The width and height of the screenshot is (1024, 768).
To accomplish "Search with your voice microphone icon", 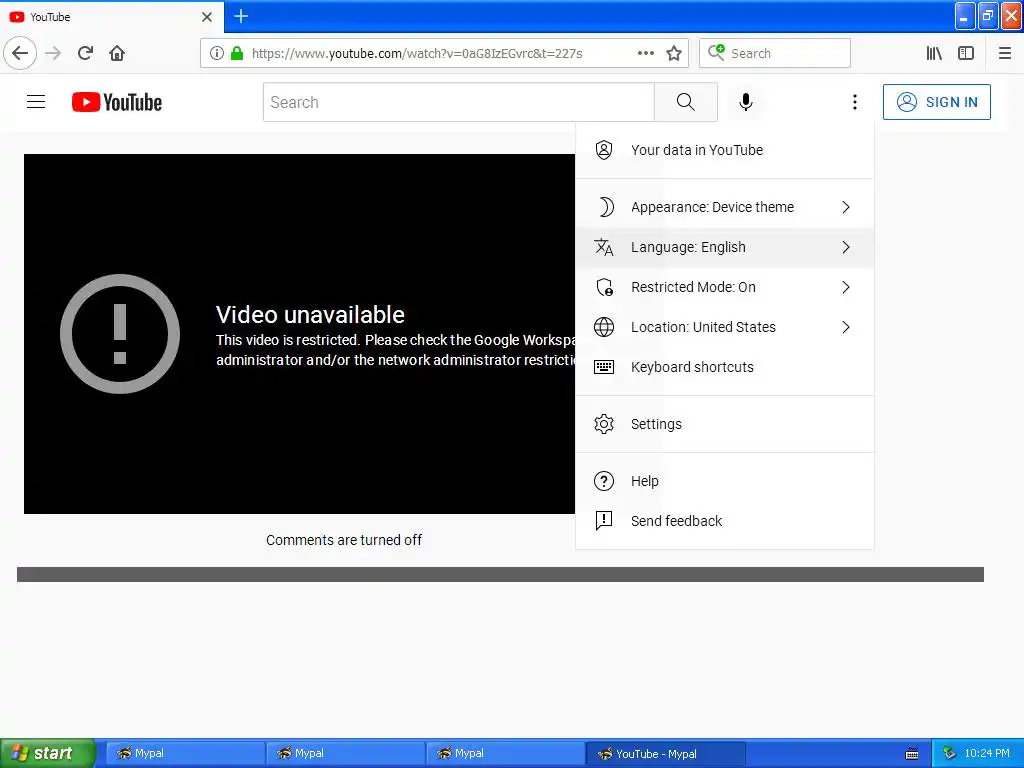I will 746,102.
